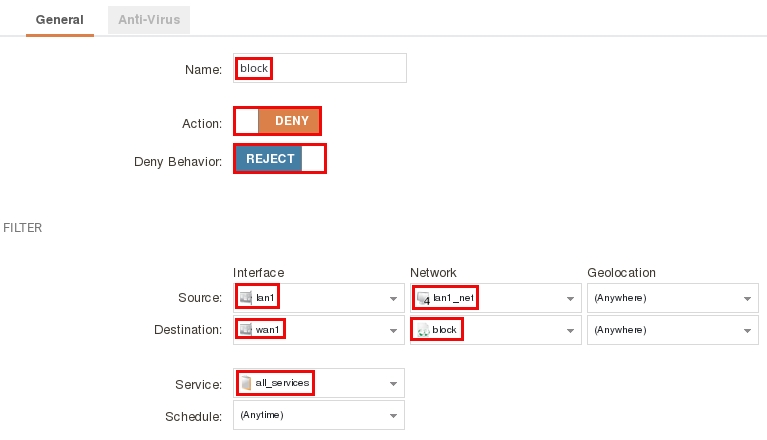The width and height of the screenshot is (767, 440).
Task: Expand the Destination Interface dropdown
Action: tap(393, 330)
